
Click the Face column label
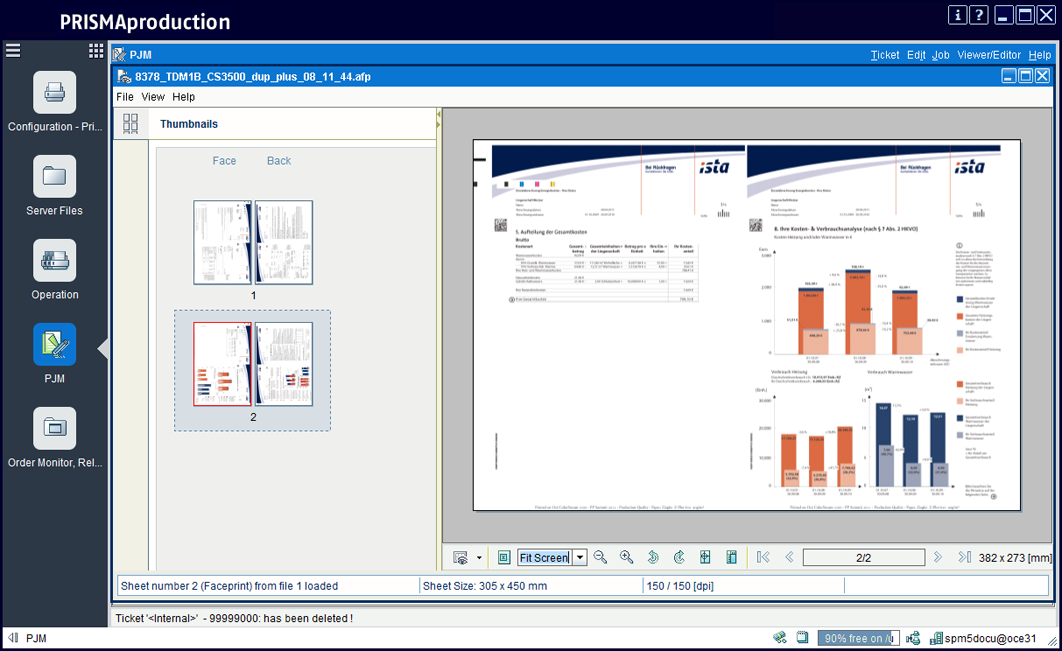224,161
